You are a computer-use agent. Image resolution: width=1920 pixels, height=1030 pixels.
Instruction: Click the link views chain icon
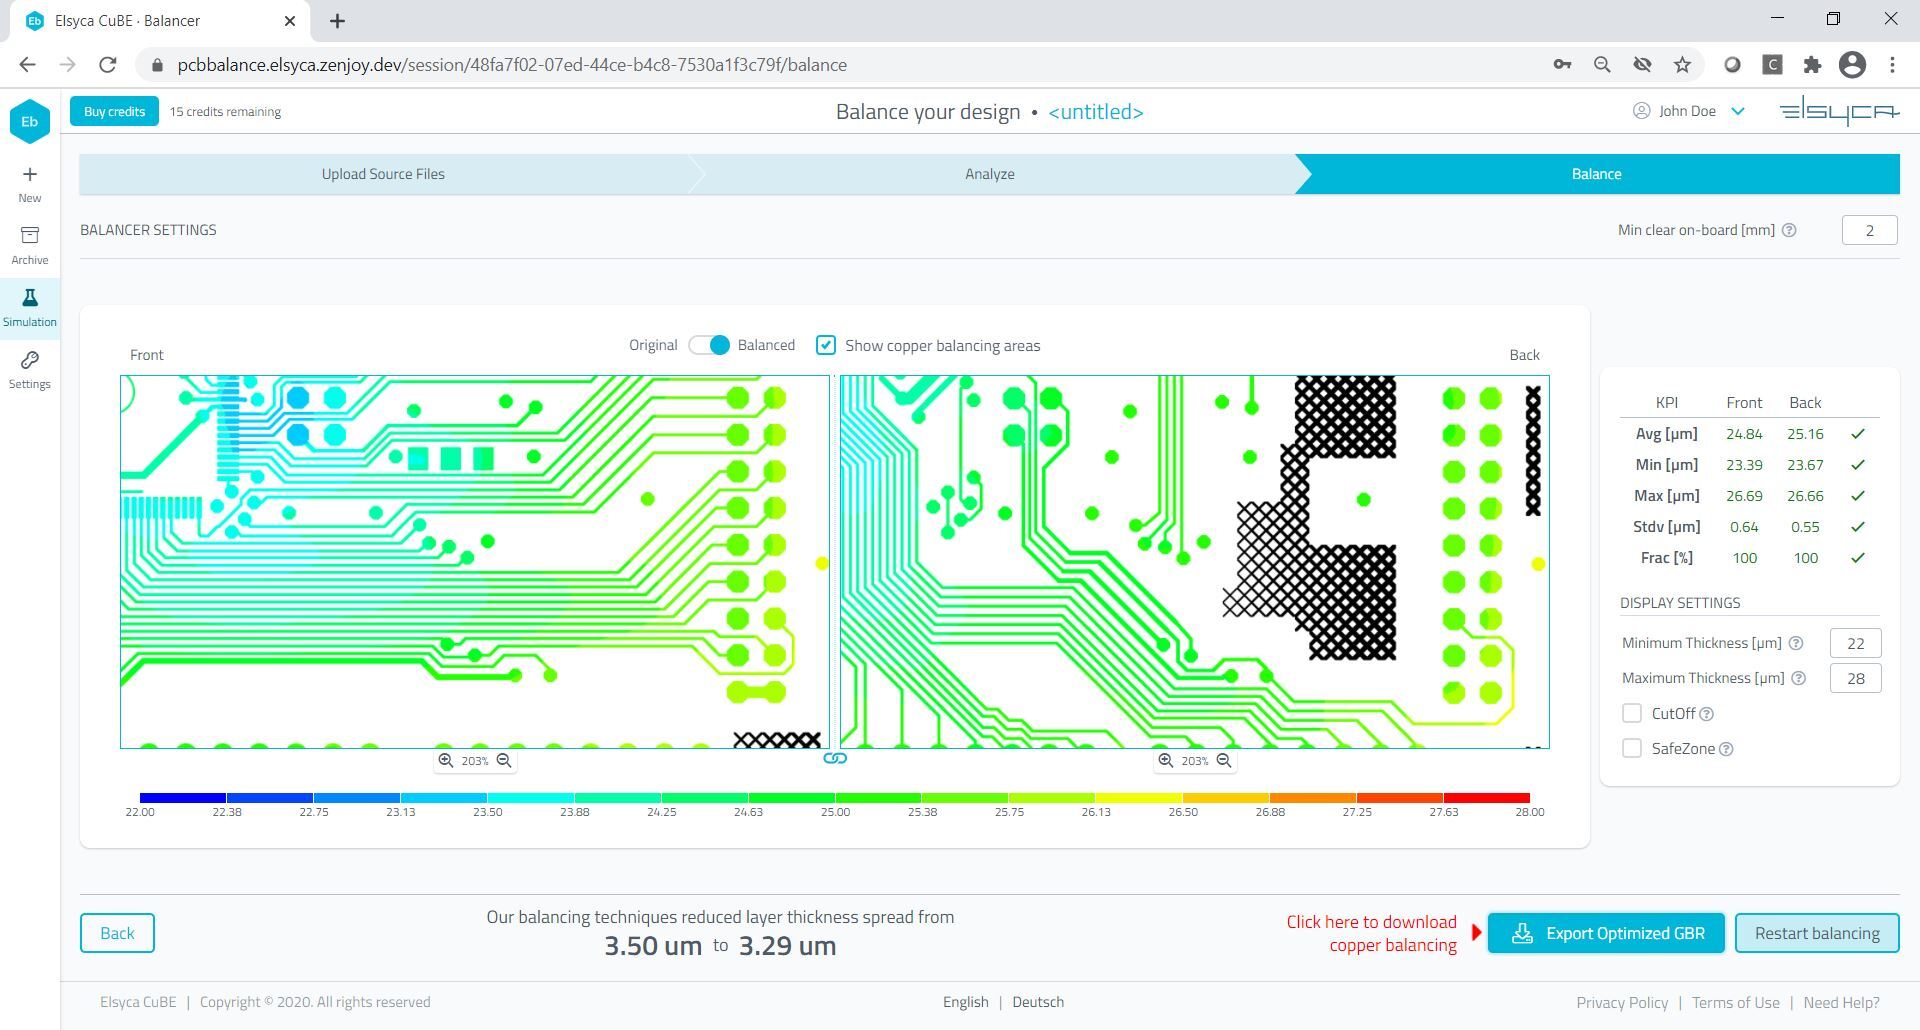click(835, 759)
